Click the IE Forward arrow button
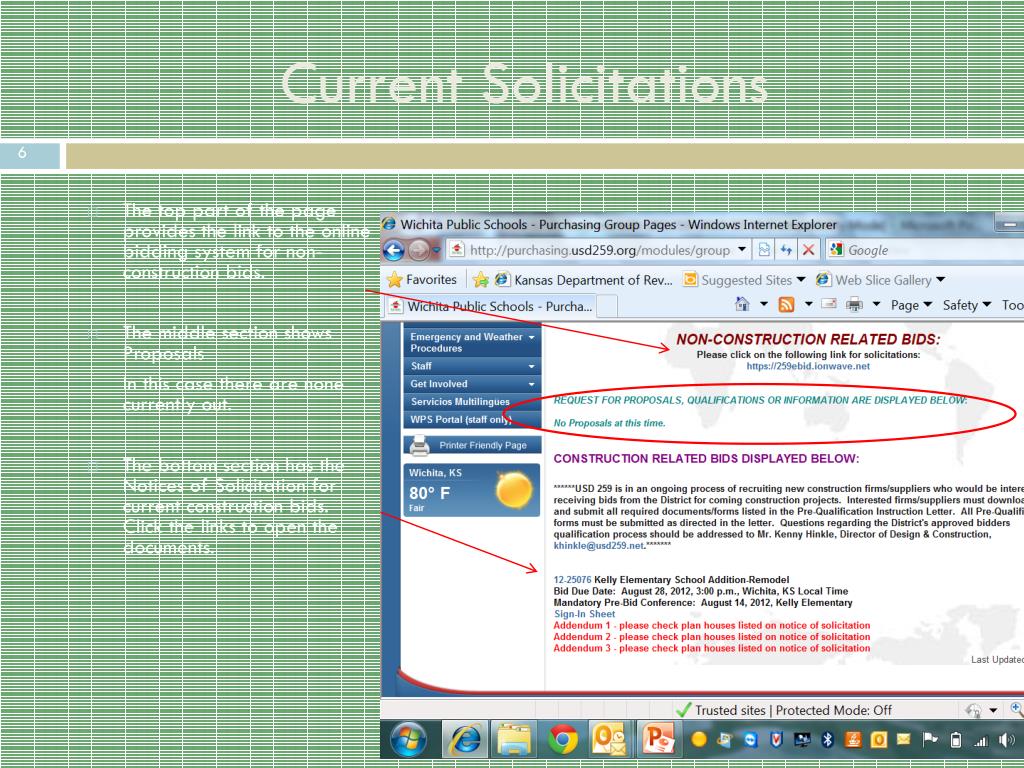This screenshot has height=768, width=1024. (x=419, y=250)
